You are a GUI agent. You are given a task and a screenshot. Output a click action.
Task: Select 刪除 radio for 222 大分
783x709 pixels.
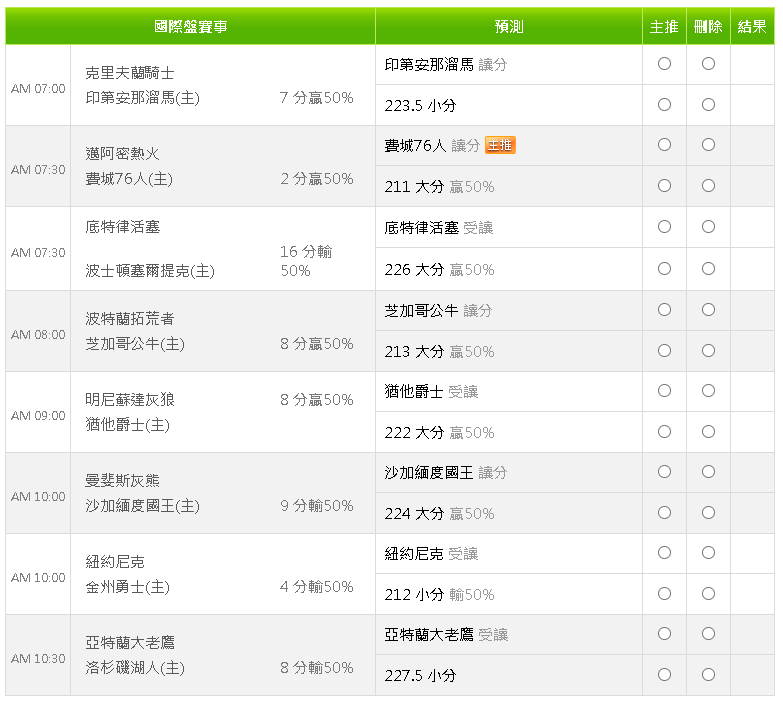coord(708,431)
